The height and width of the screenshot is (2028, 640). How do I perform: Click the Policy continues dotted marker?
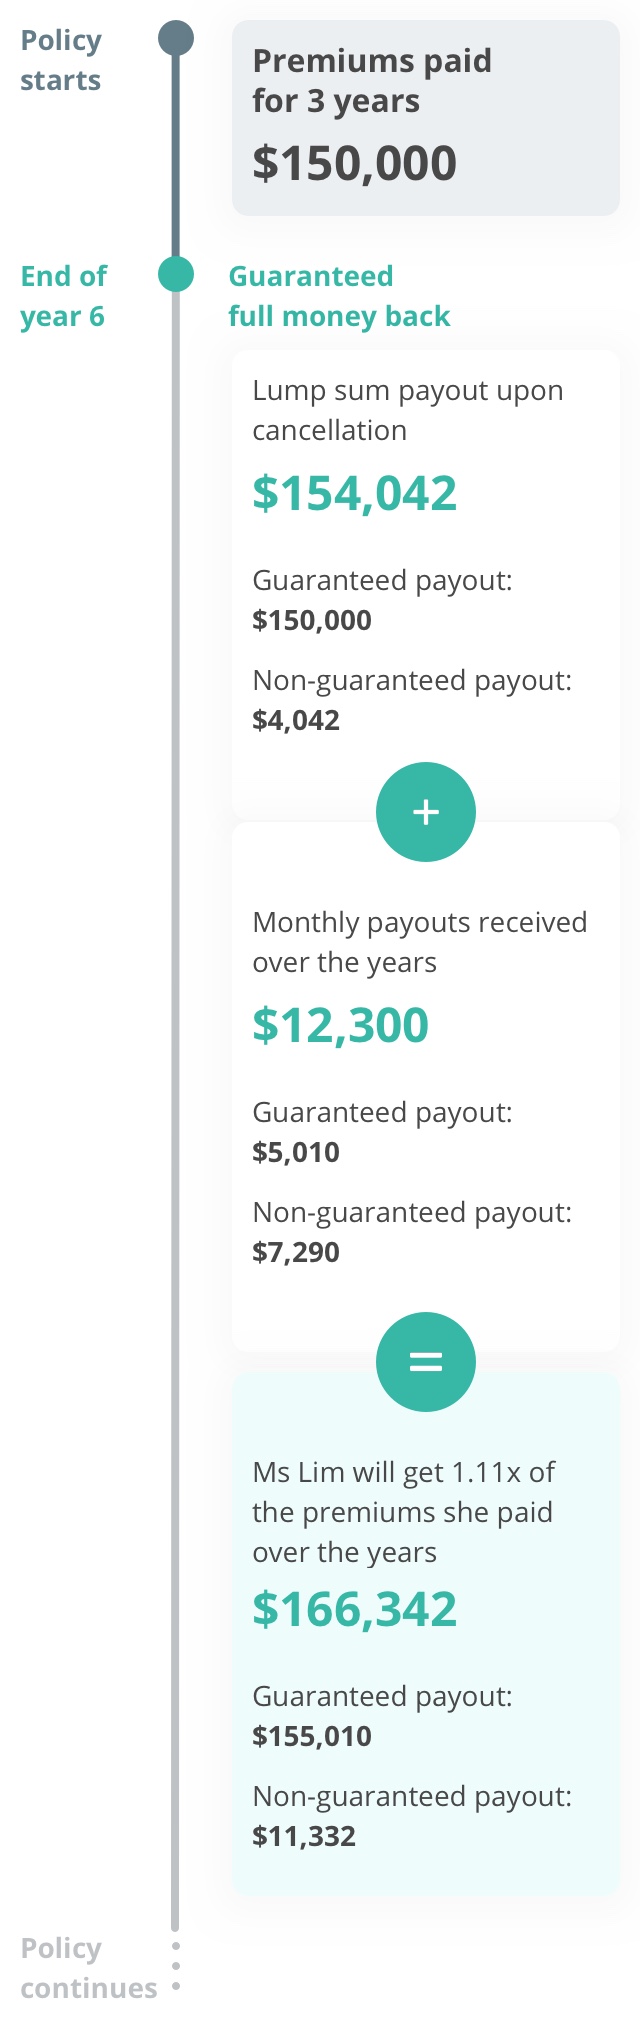point(176,1966)
